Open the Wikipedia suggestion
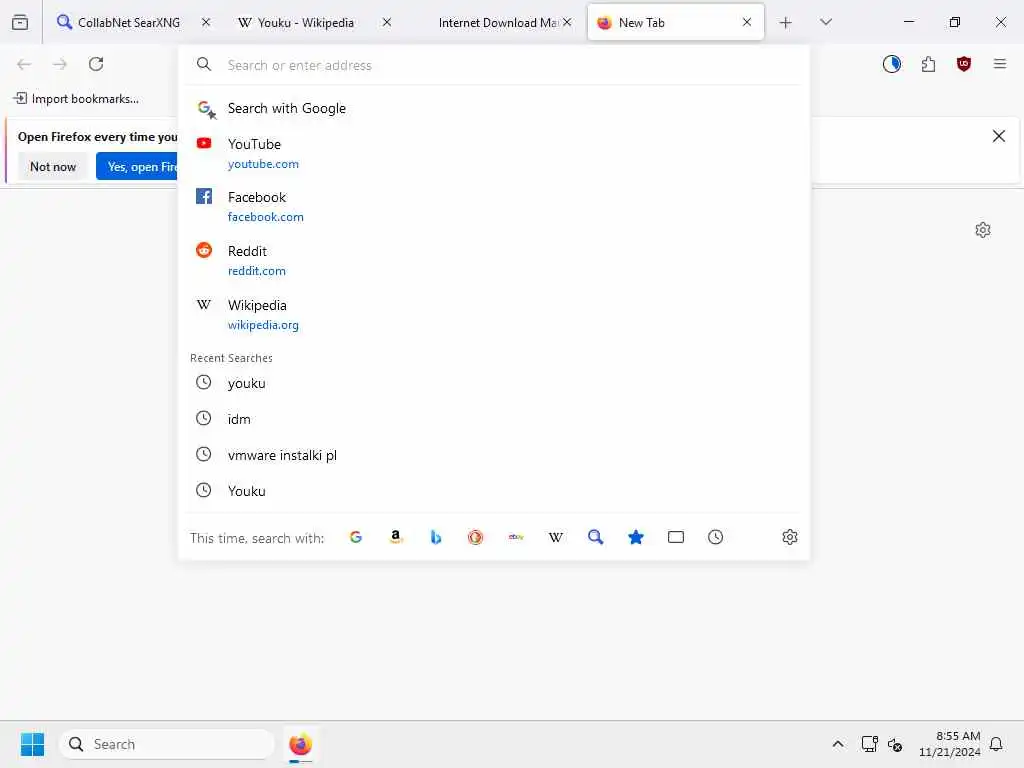This screenshot has height=768, width=1024. [x=494, y=315]
